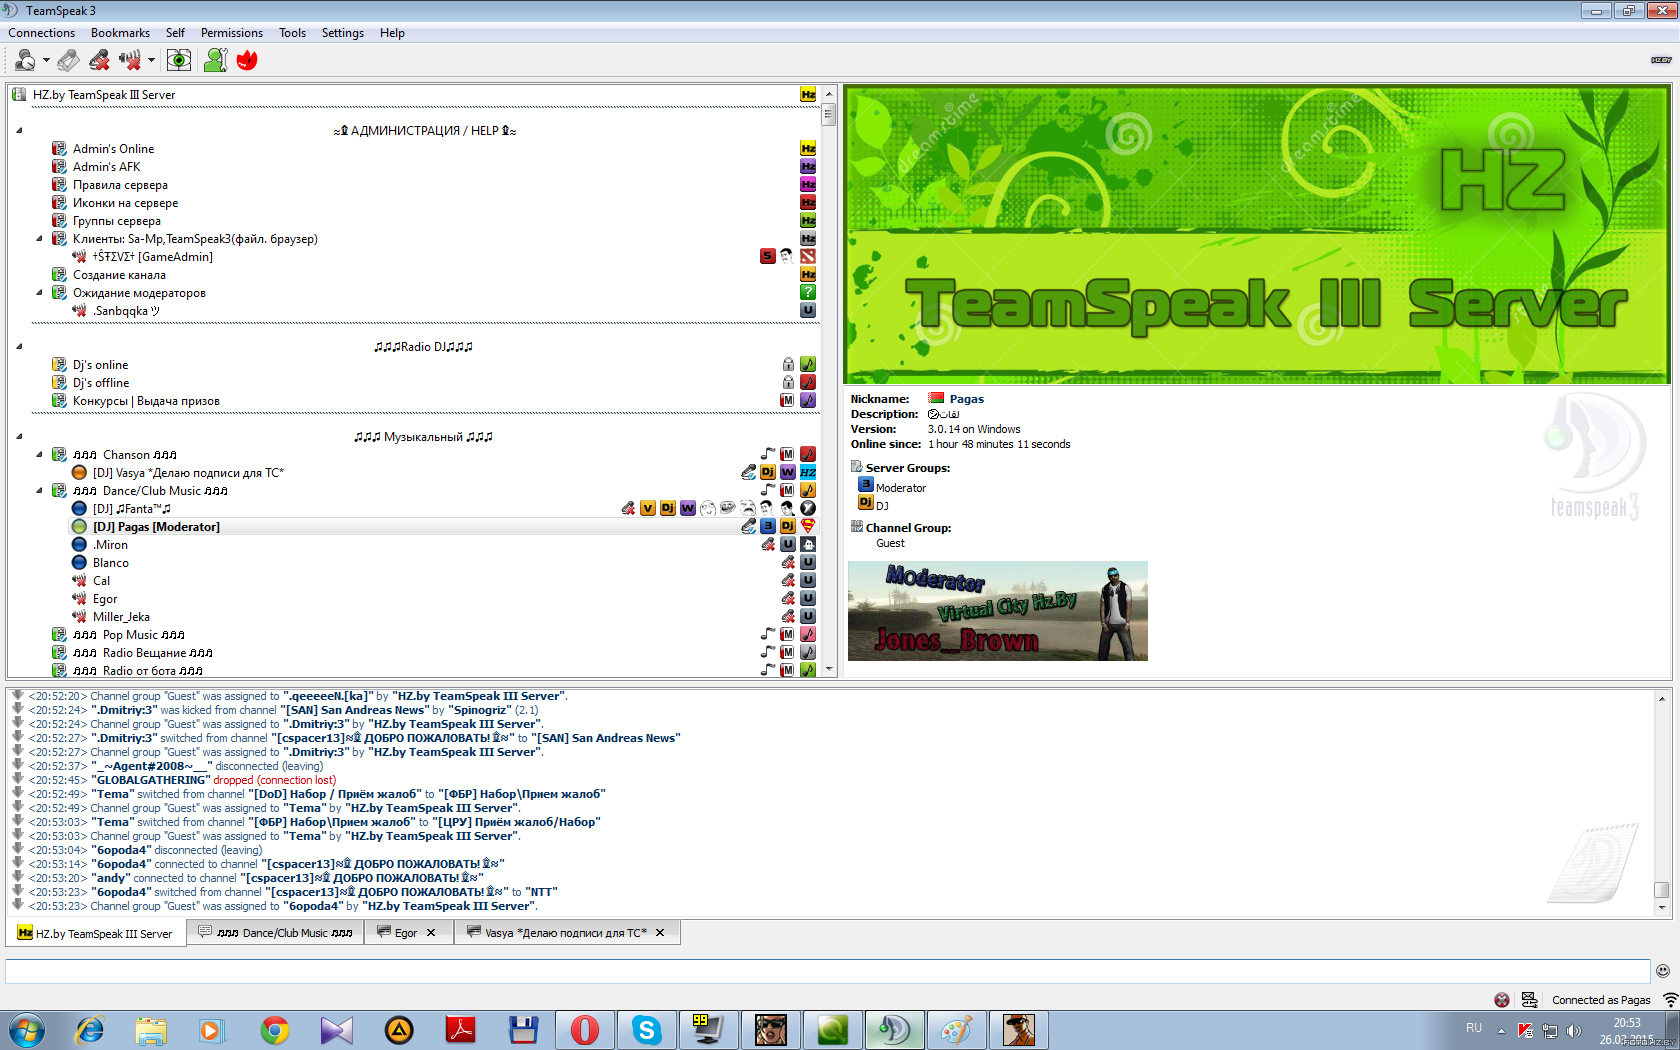Select user .Miron in the channel tree
The width and height of the screenshot is (1680, 1050).
pyautogui.click(x=110, y=545)
